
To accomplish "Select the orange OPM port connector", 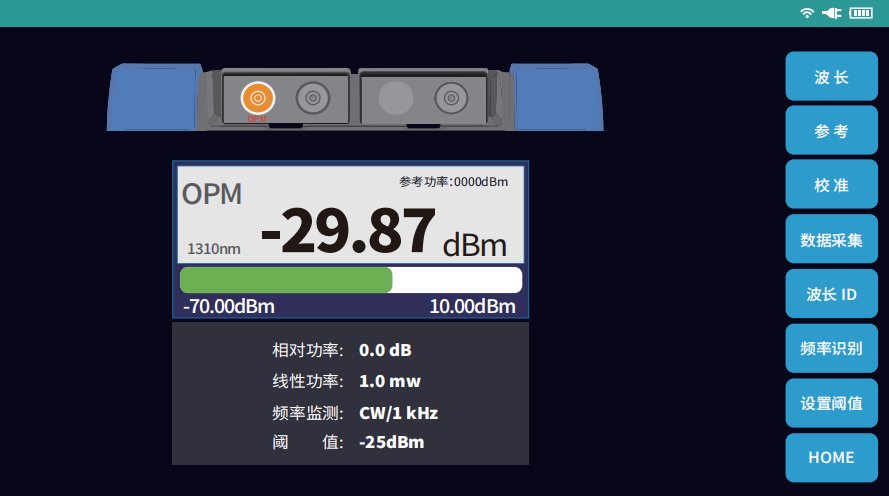I will (258, 98).
